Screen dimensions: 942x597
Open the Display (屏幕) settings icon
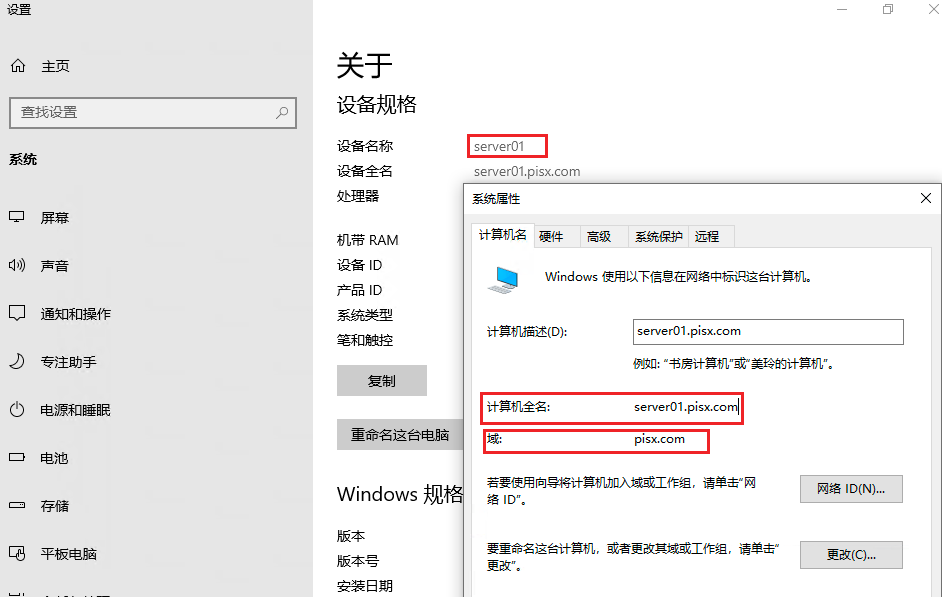point(17,218)
